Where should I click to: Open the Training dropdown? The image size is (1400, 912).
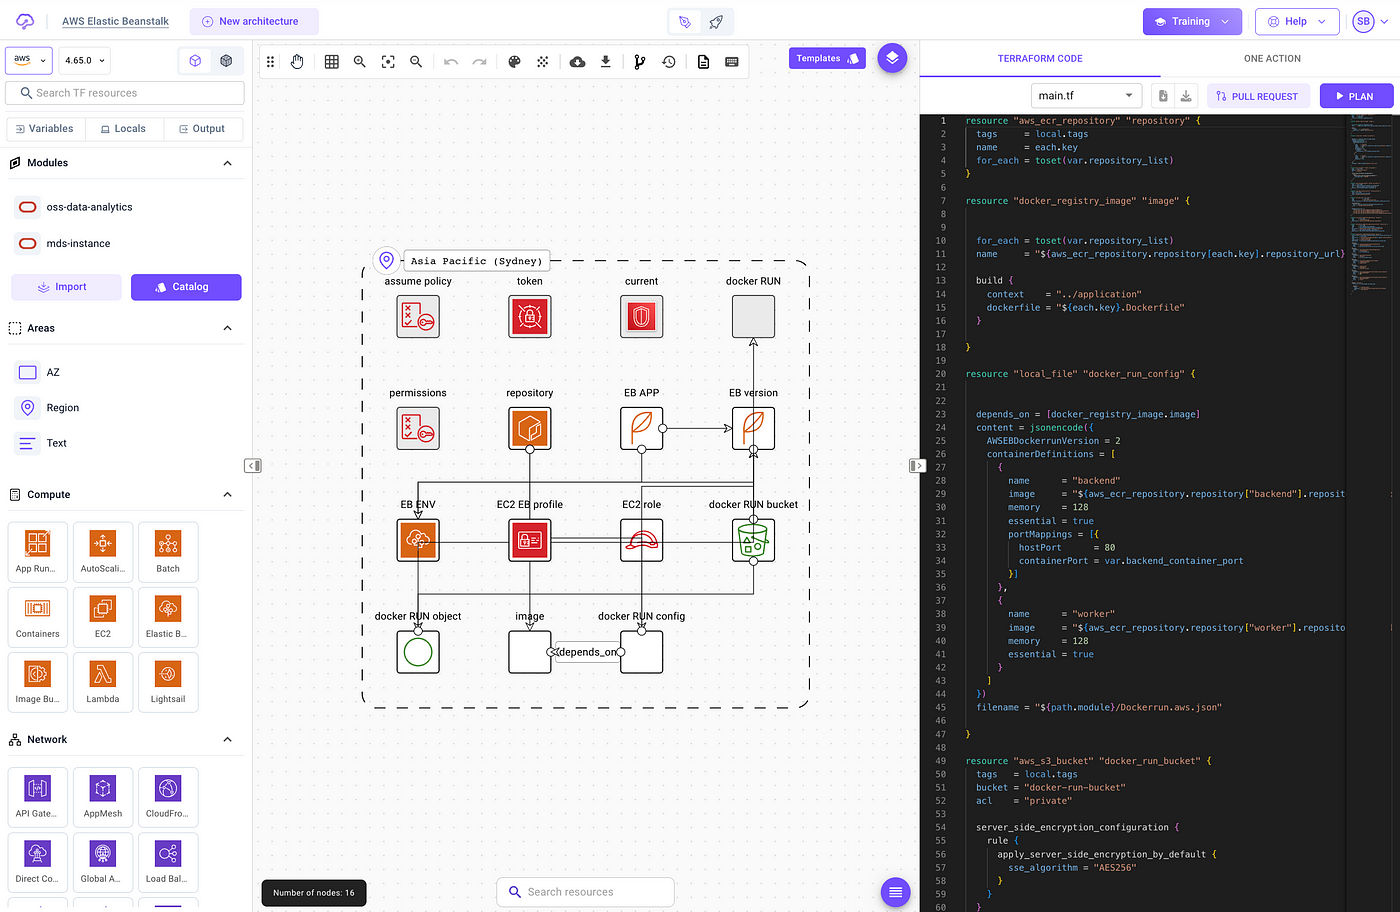click(1192, 21)
